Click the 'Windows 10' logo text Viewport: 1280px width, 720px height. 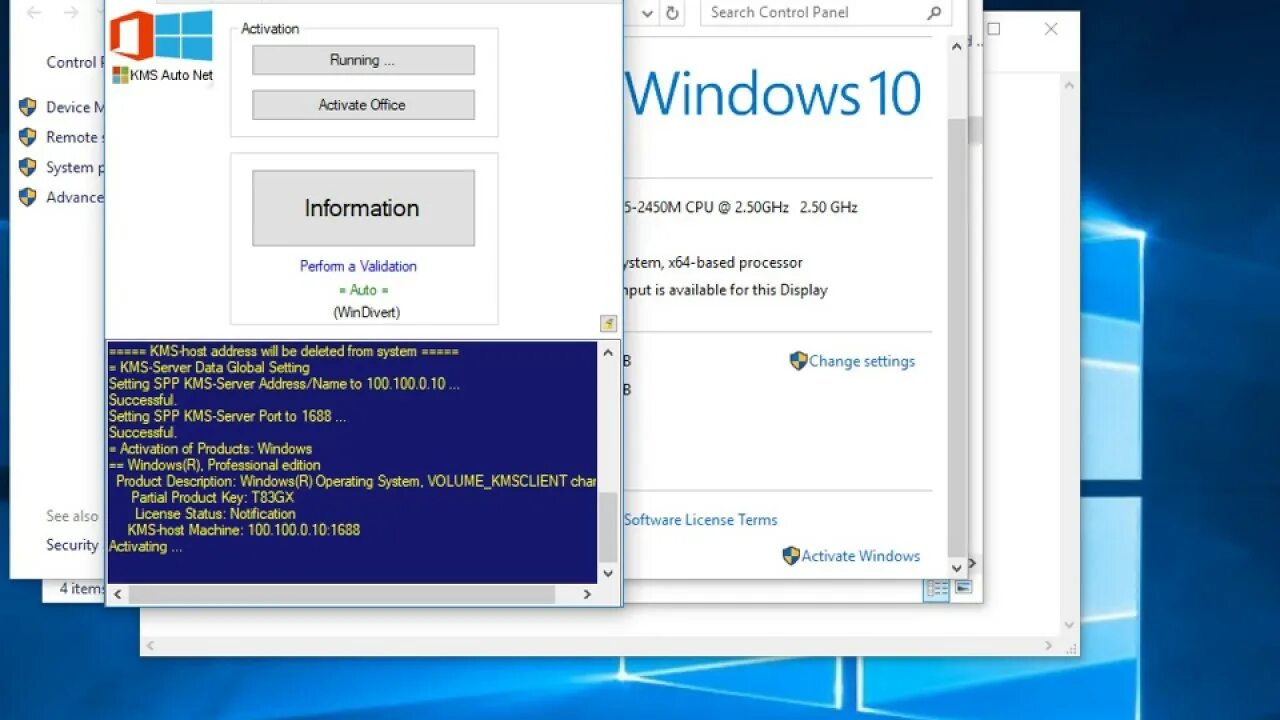coord(772,93)
